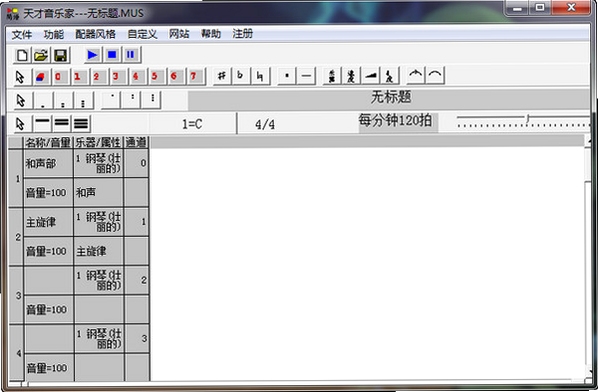Image resolution: width=598 pixels, height=392 pixels.
Task: Add three high octave dots above the note
Action: [x=152, y=100]
